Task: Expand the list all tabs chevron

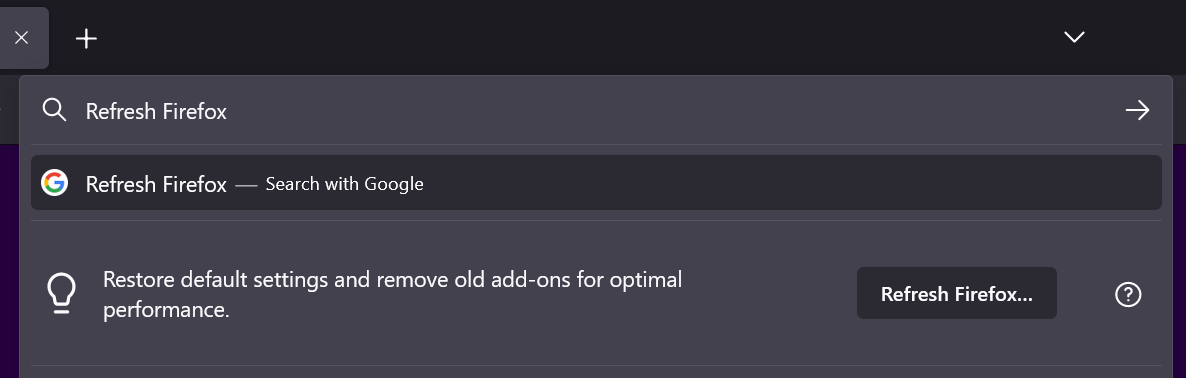Action: [x=1074, y=37]
